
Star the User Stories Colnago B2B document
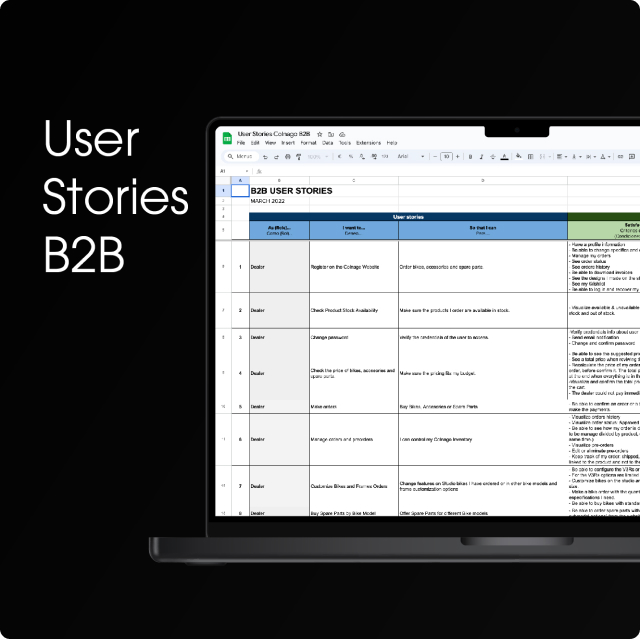pos(318,134)
